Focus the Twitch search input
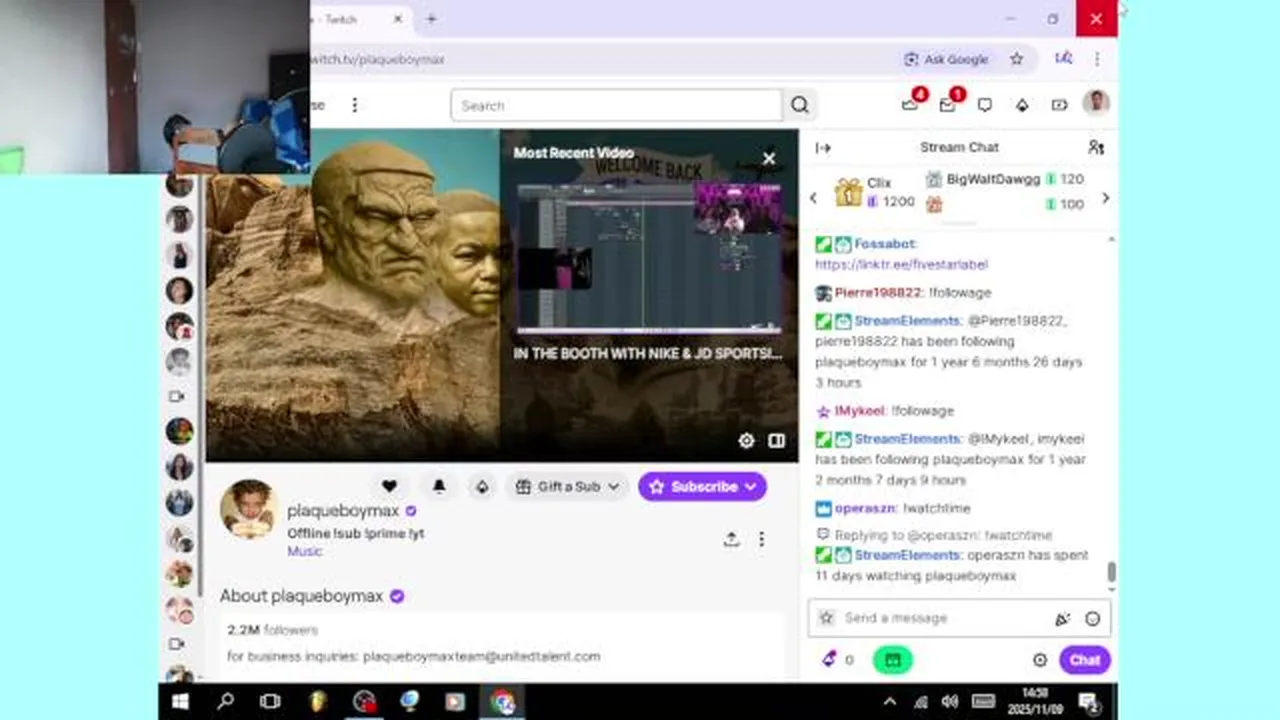 (x=616, y=105)
